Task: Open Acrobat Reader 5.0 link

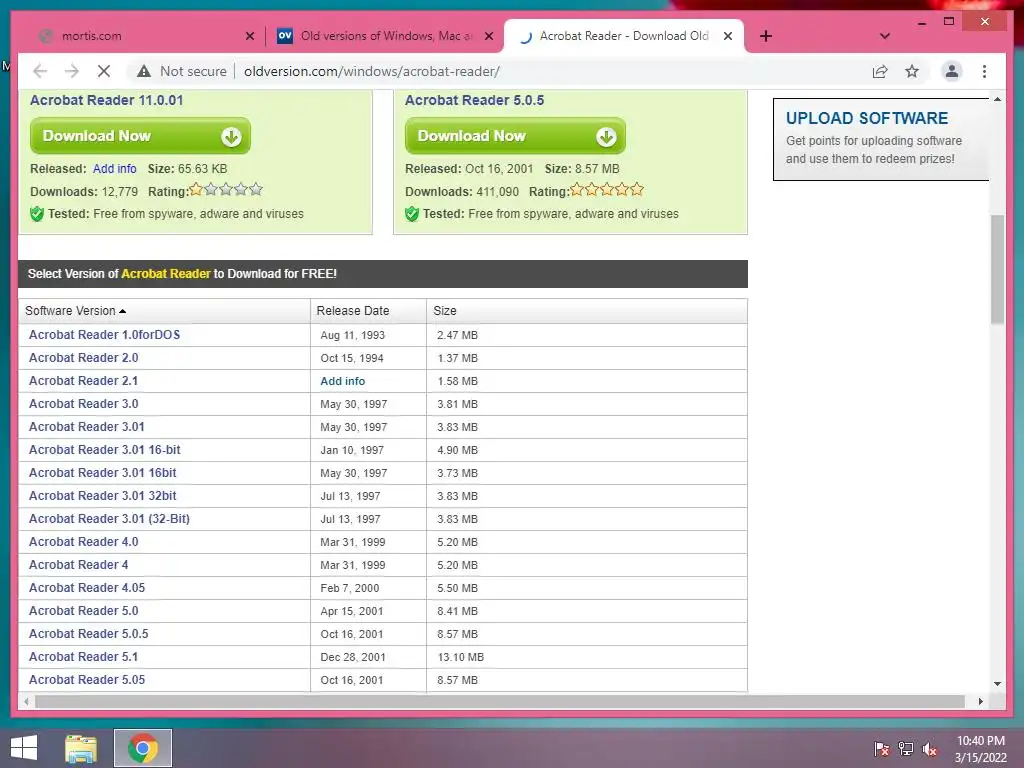Action: (x=84, y=611)
